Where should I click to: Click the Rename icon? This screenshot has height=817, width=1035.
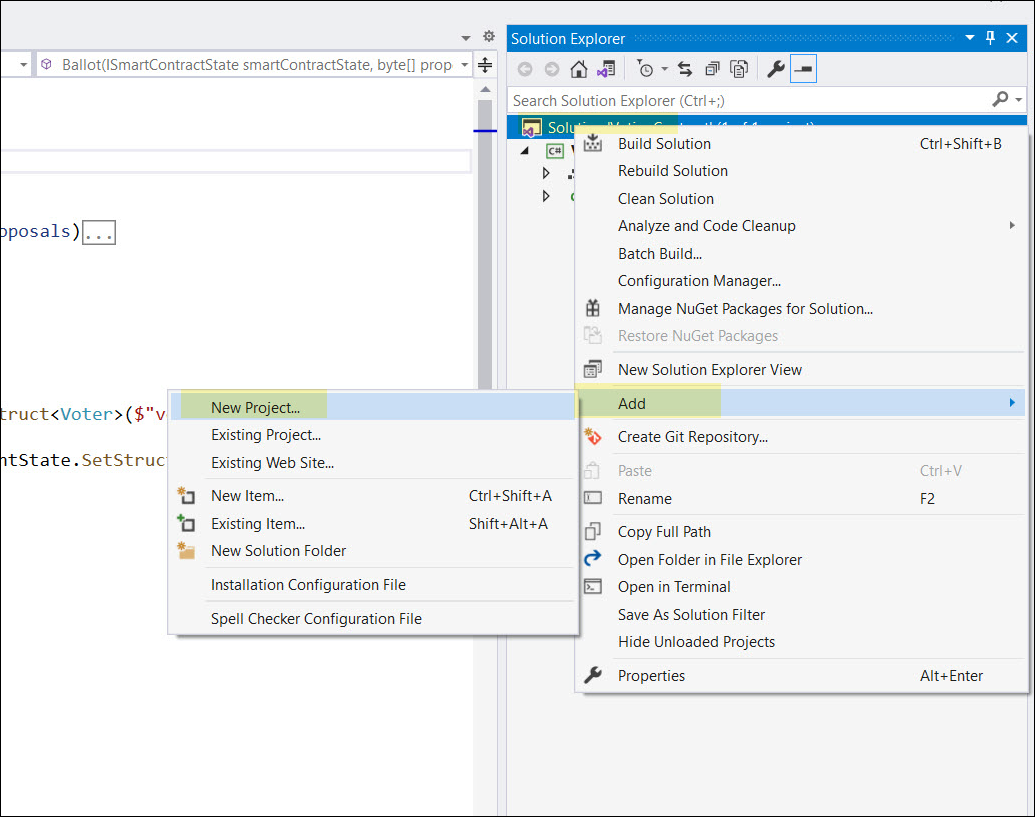(593, 498)
